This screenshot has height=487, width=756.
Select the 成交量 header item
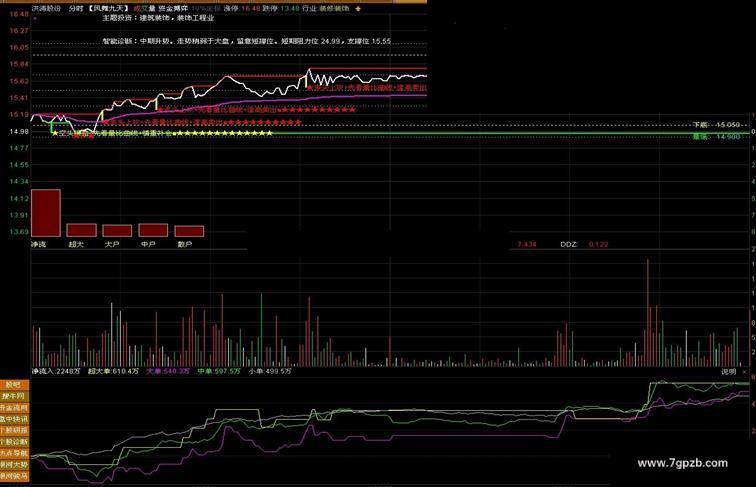click(144, 9)
